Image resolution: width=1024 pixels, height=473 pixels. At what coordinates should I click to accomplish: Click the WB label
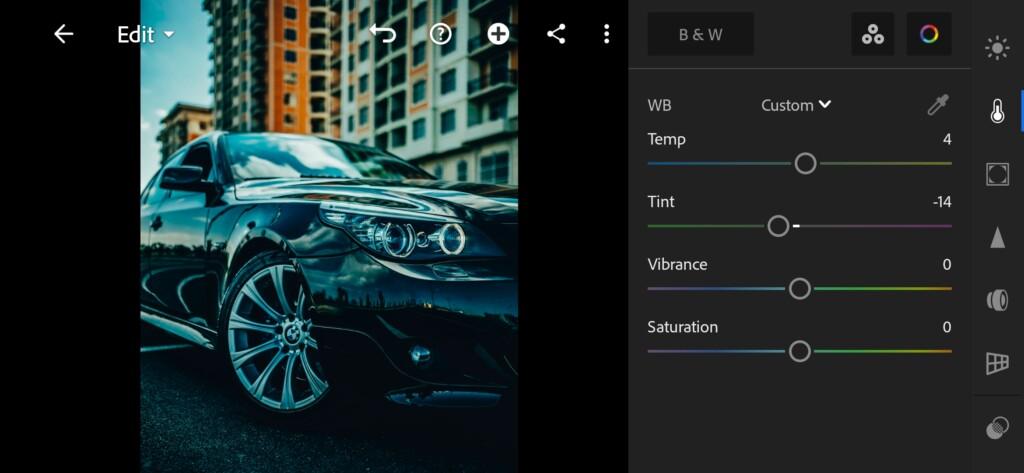click(x=659, y=105)
